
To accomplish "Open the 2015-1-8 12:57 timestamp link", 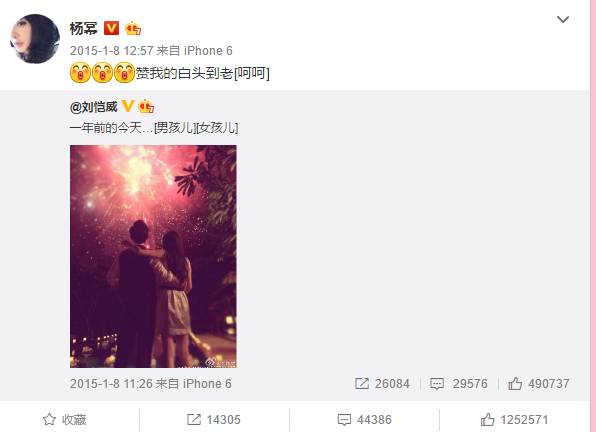I will (x=111, y=51).
